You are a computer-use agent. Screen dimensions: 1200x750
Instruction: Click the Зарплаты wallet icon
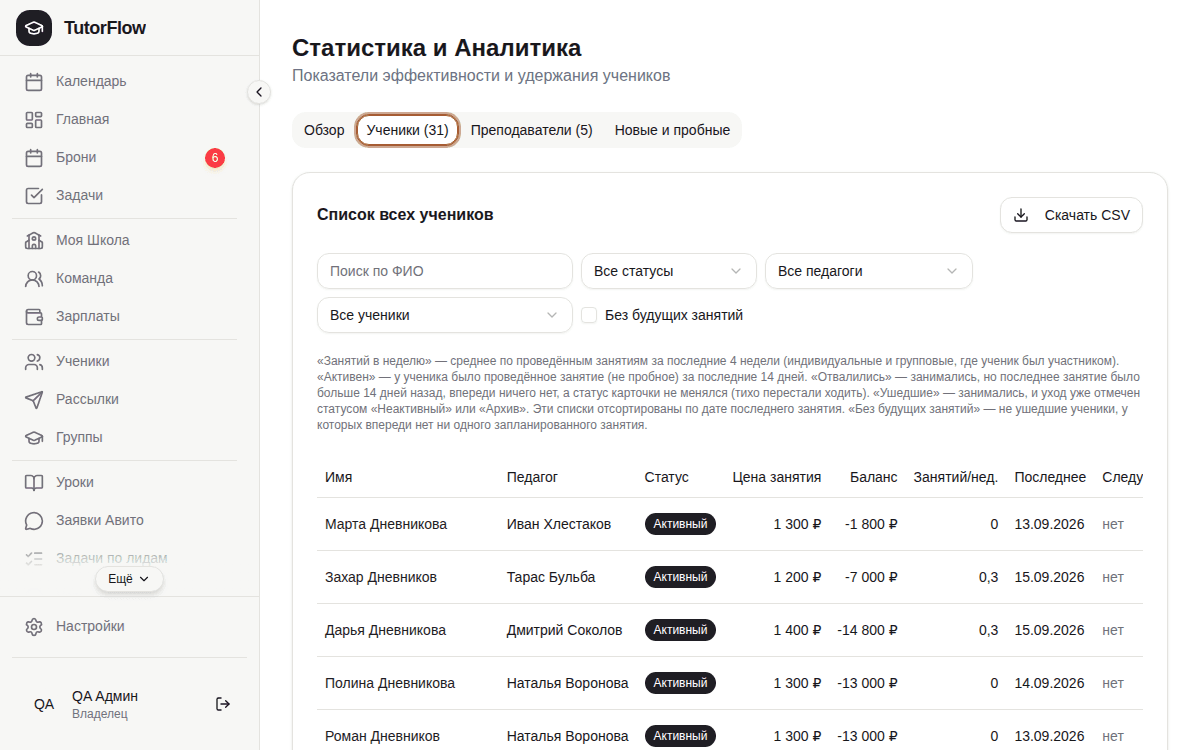pyautogui.click(x=34, y=316)
